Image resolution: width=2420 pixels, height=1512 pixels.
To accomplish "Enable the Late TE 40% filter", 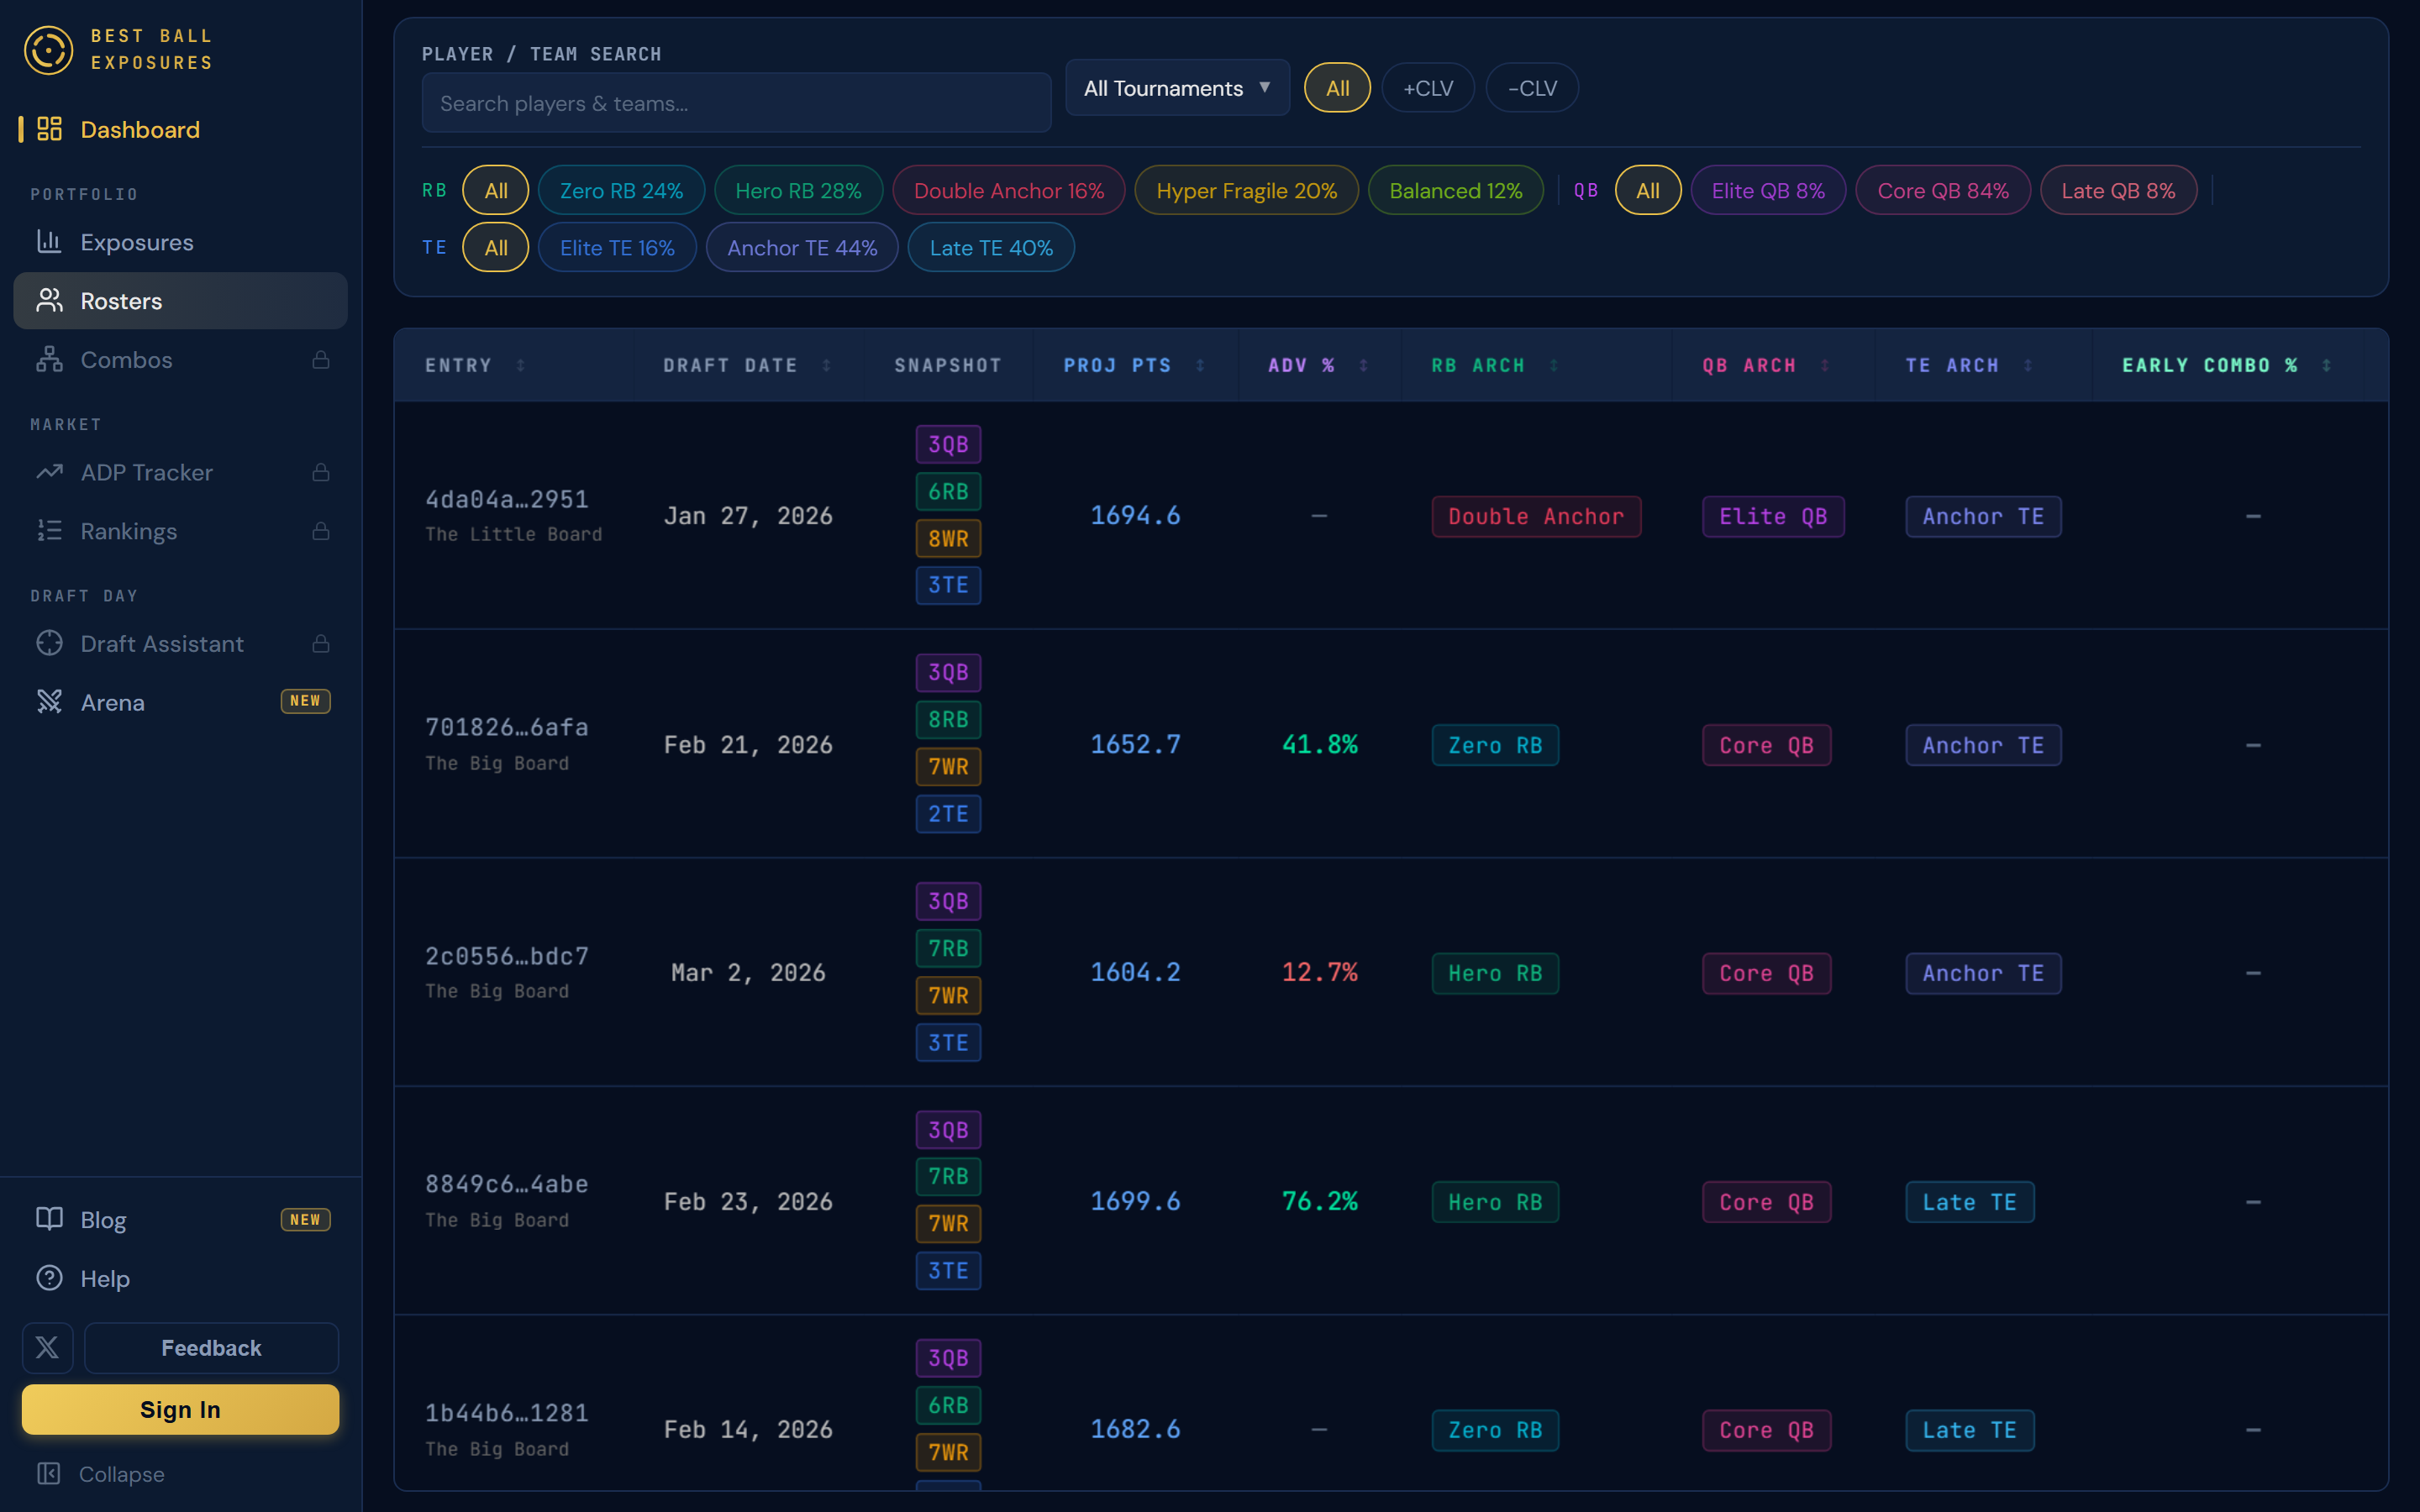I will 991,247.
